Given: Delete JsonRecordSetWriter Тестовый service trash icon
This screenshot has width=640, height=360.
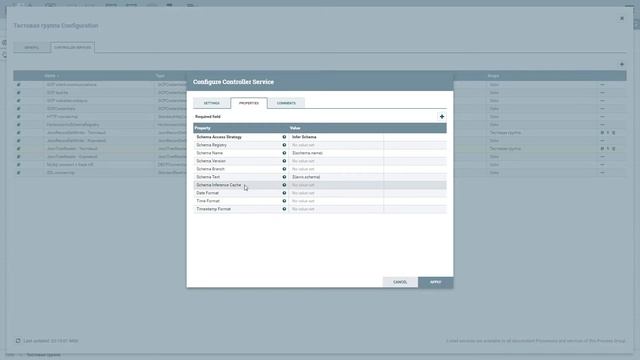Looking at the screenshot, I should 613,133.
